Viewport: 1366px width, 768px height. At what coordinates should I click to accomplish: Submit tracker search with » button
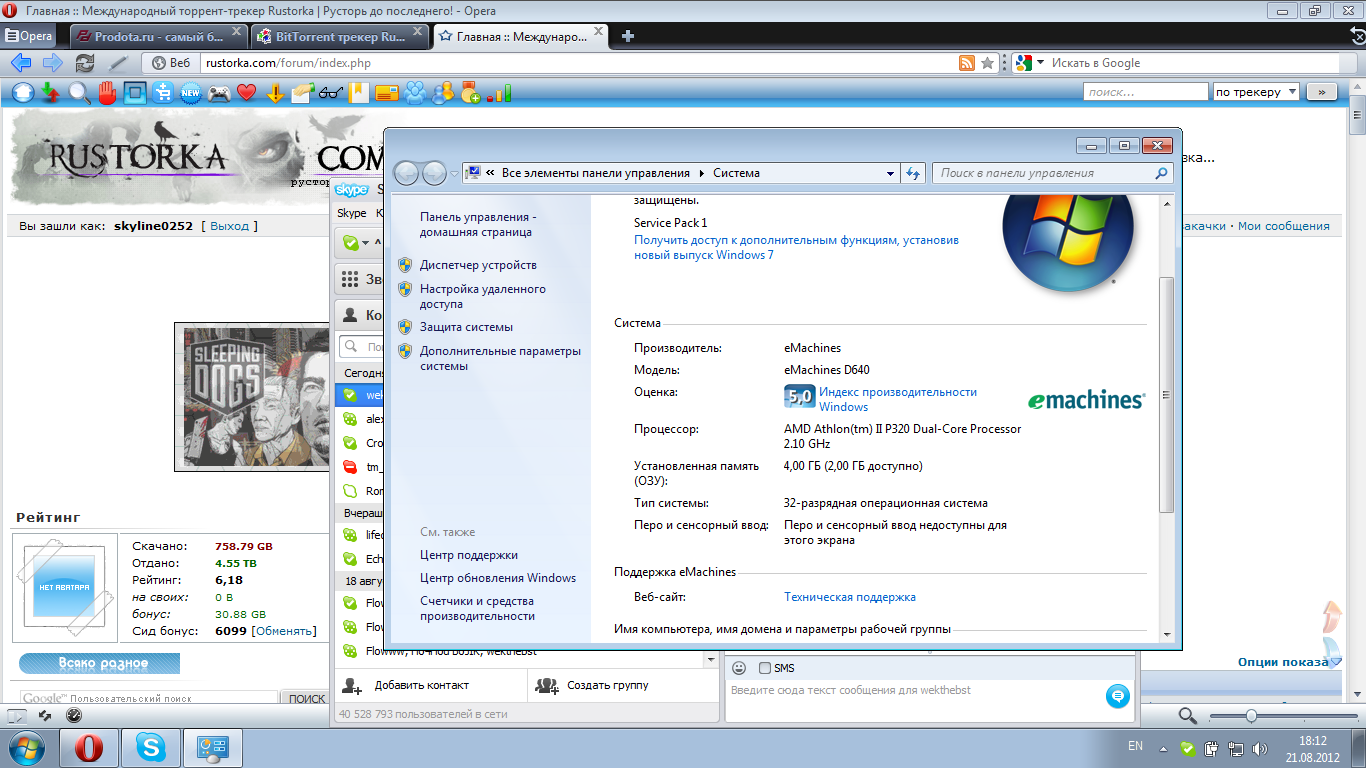tap(1322, 92)
